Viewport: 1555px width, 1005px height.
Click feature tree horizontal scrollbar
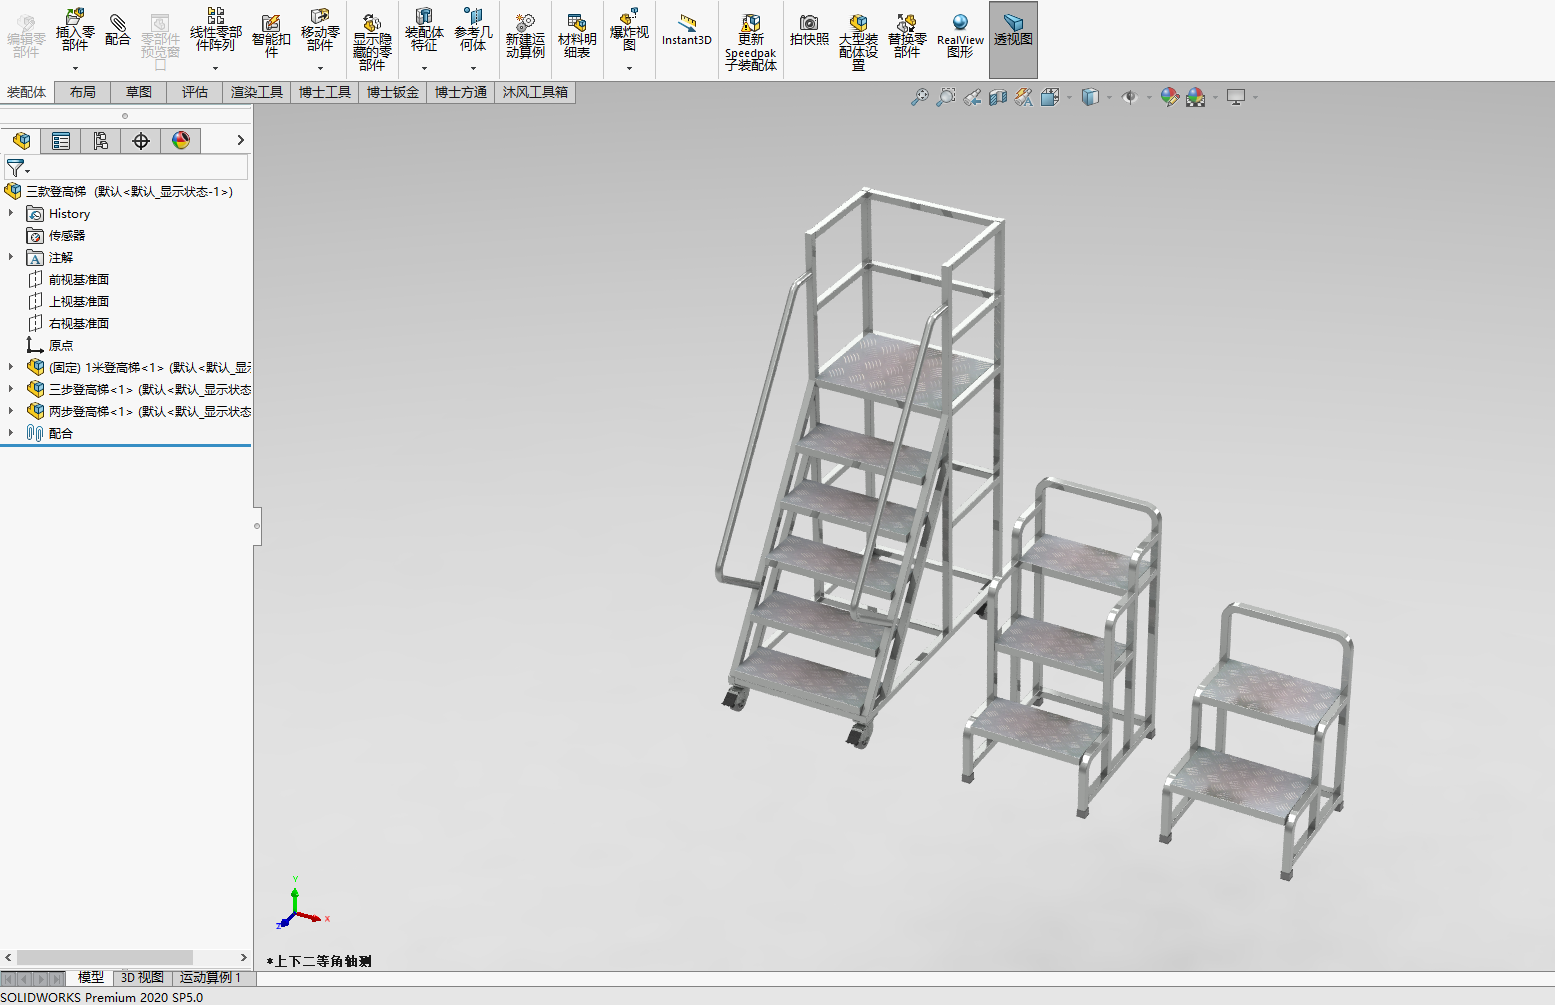click(105, 957)
